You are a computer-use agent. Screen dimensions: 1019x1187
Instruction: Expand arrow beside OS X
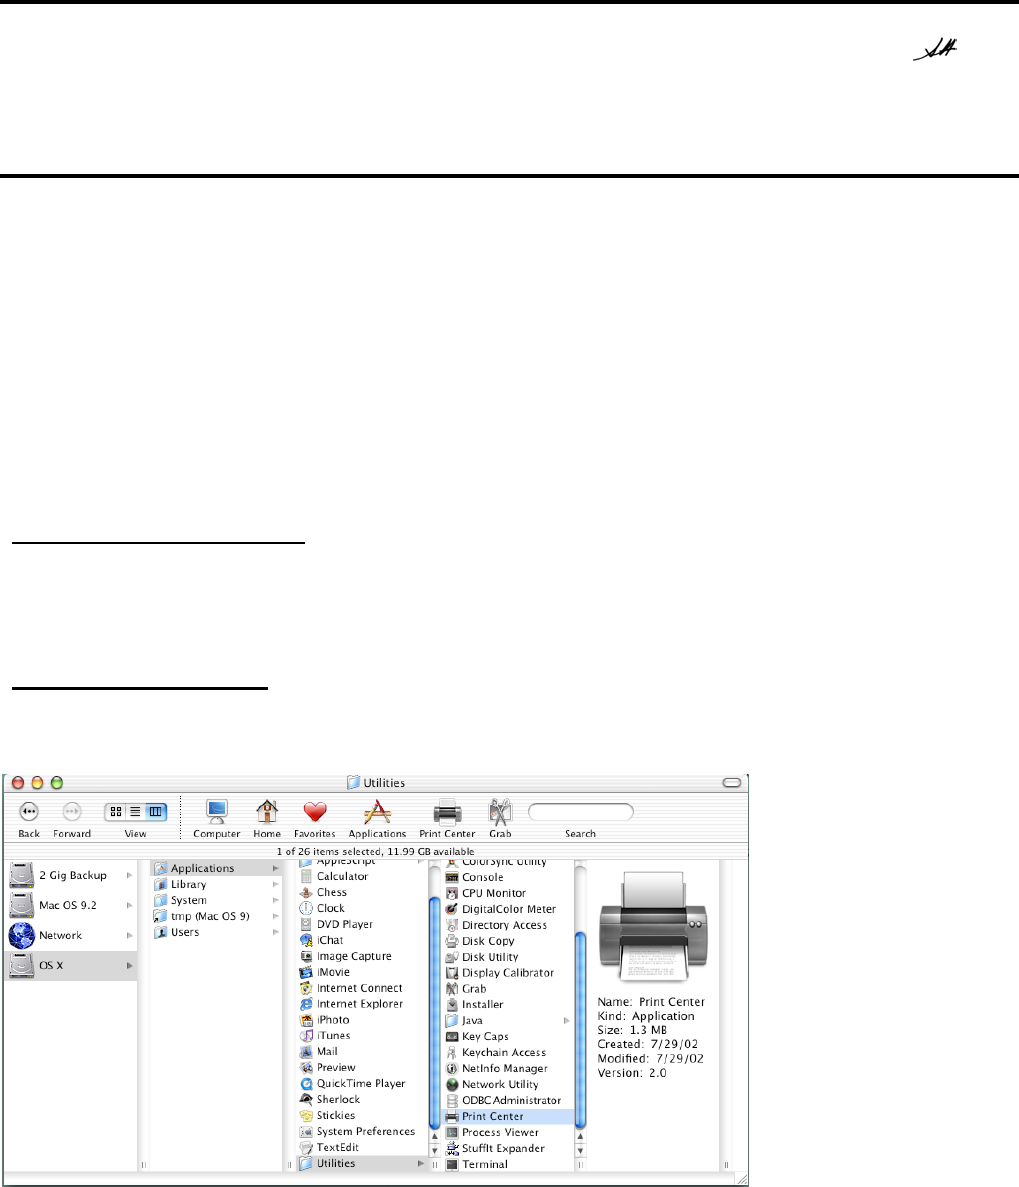click(129, 966)
